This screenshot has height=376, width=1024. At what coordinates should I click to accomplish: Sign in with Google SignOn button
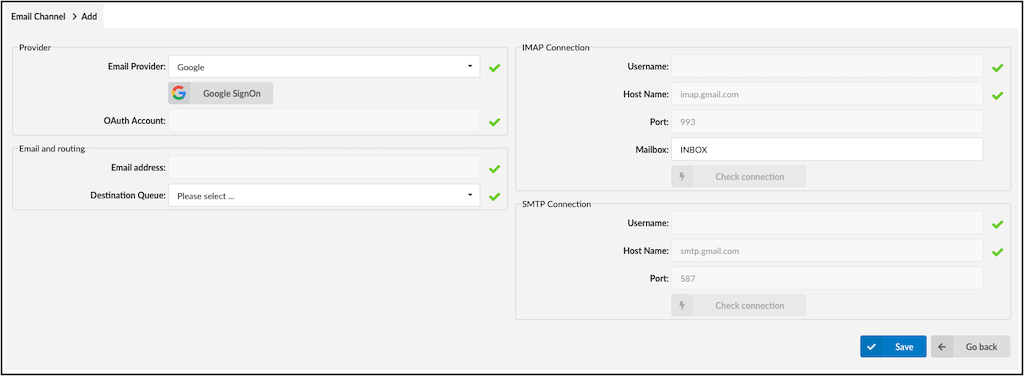221,93
